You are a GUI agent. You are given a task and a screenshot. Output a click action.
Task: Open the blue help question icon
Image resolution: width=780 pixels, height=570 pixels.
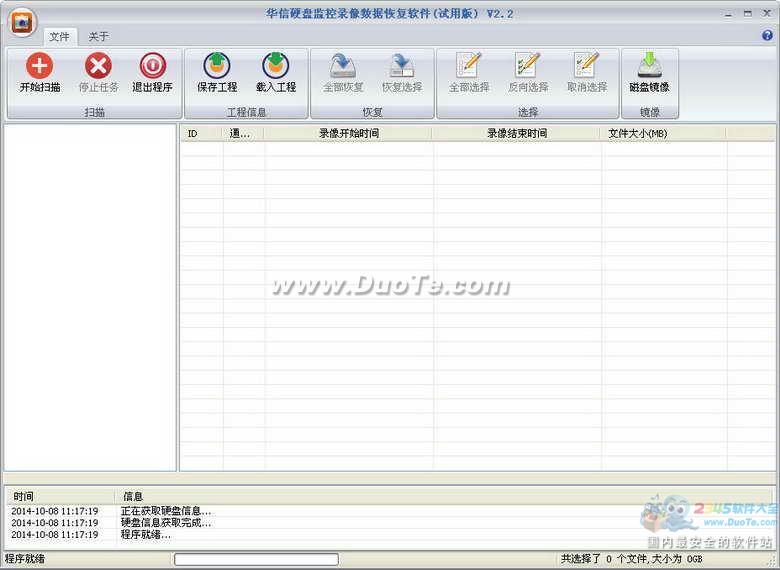click(767, 35)
